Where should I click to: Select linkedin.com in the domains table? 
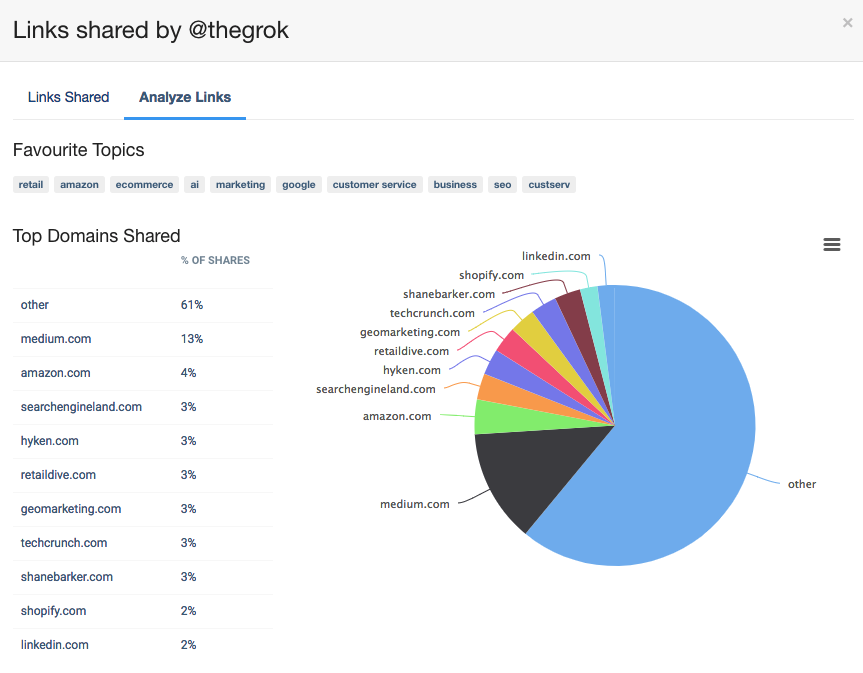54,645
